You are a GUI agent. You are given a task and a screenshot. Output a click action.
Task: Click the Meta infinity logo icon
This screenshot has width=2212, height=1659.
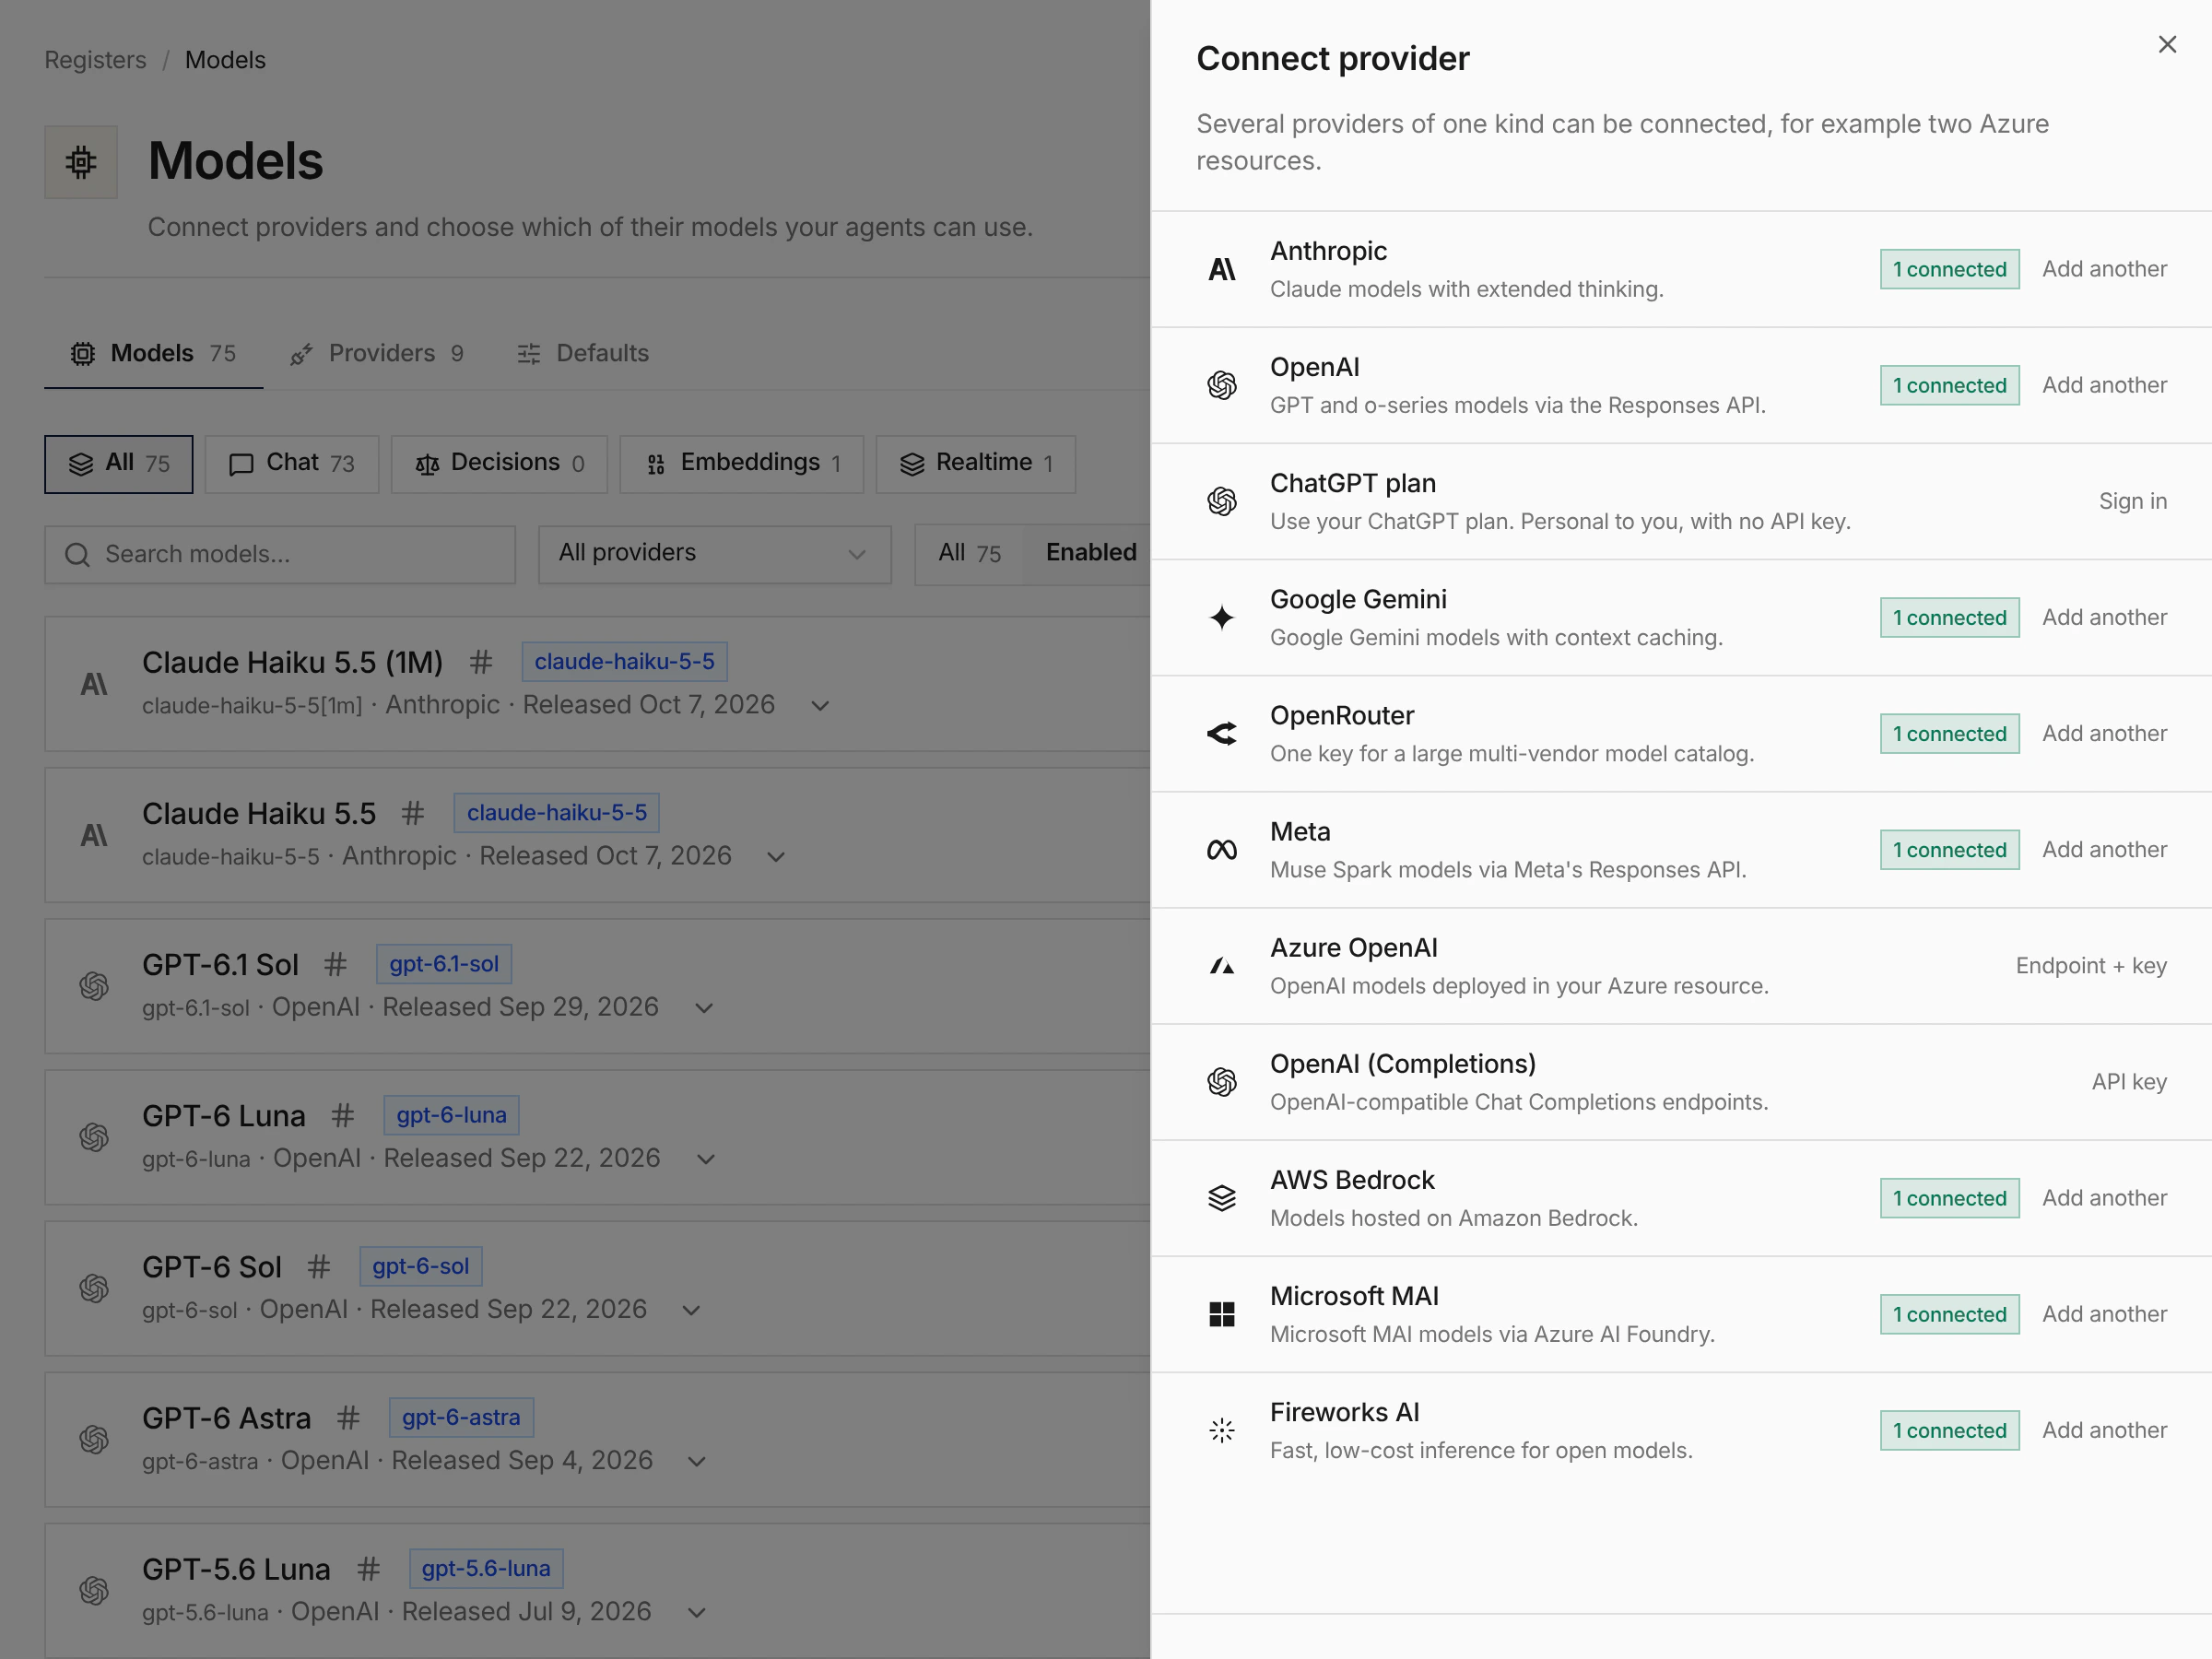[1221, 849]
